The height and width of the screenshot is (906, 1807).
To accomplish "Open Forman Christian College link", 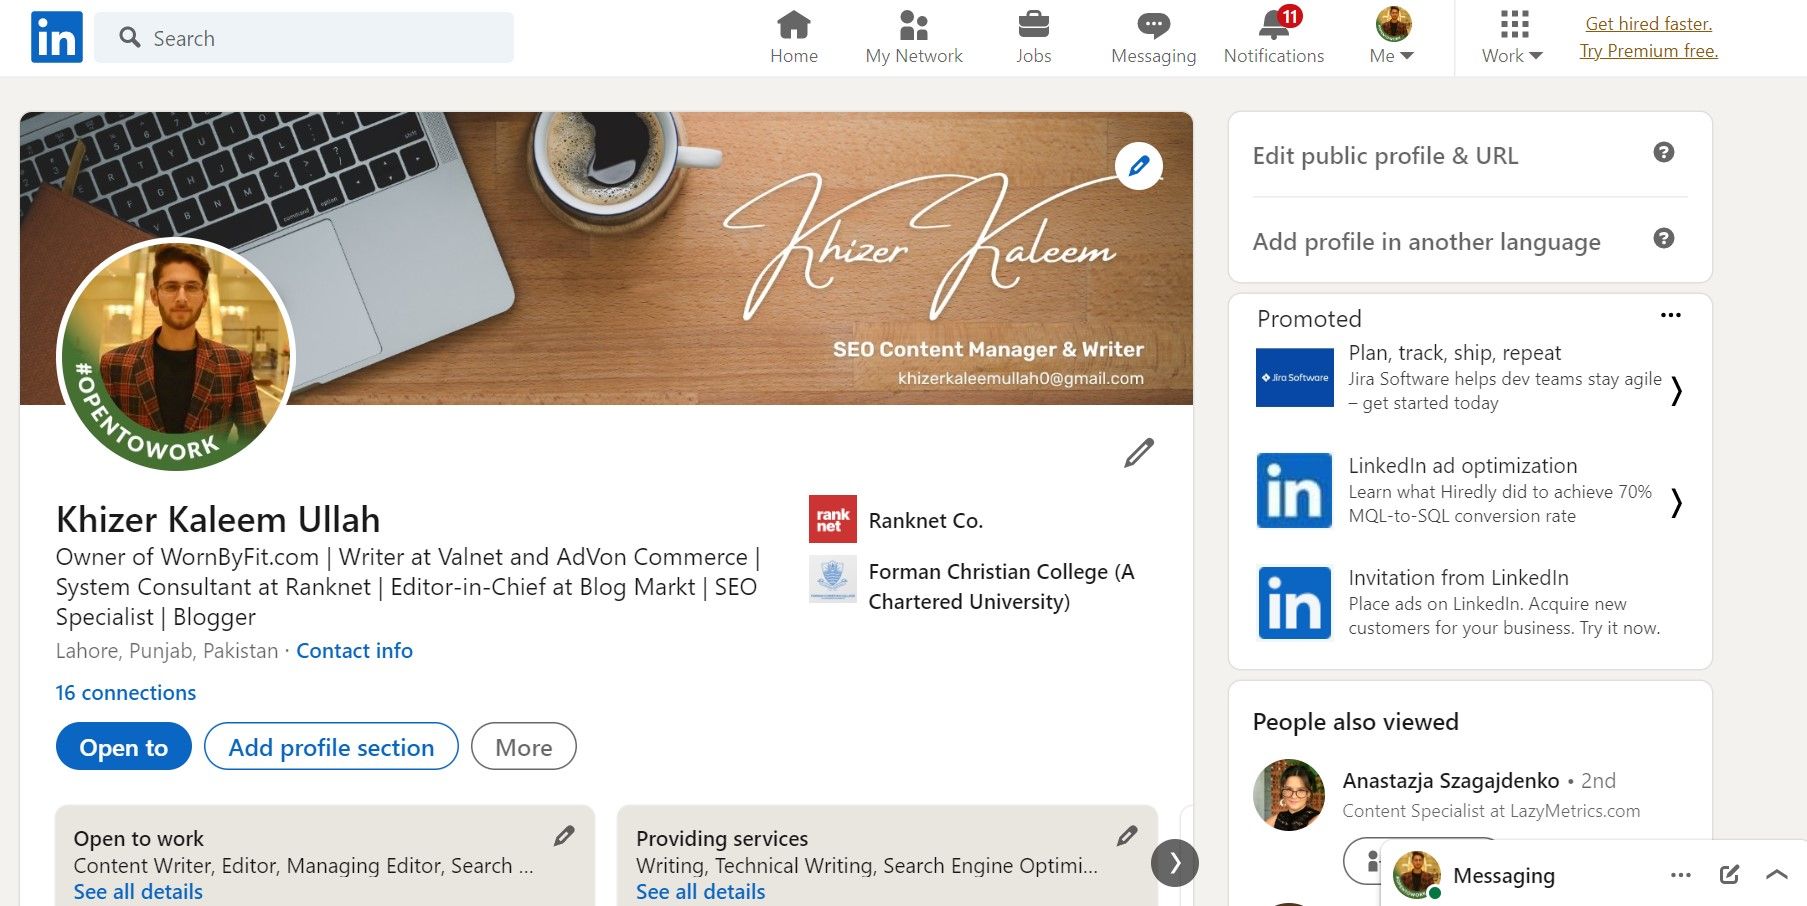I will 1002,586.
